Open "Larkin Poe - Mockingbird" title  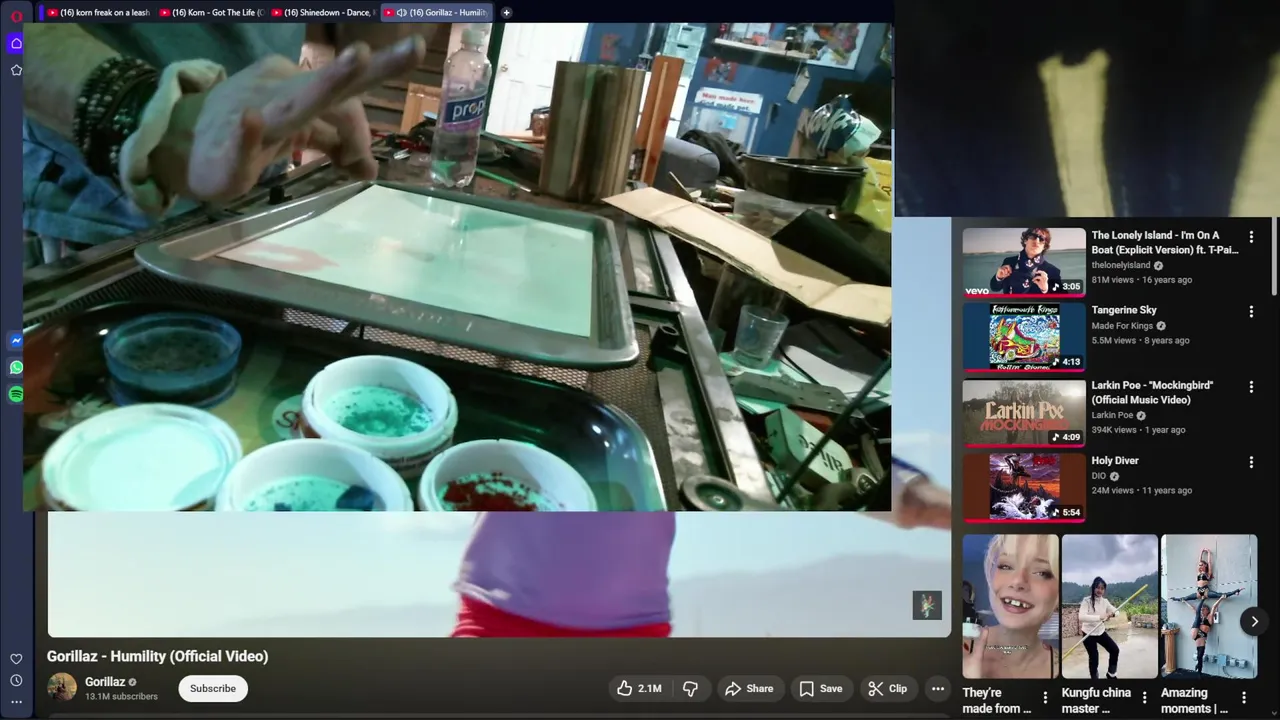click(1153, 392)
